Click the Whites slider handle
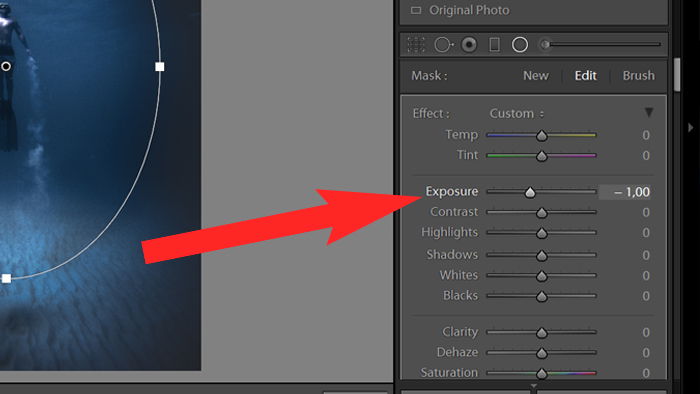Viewport: 700px width, 394px height. tap(542, 276)
